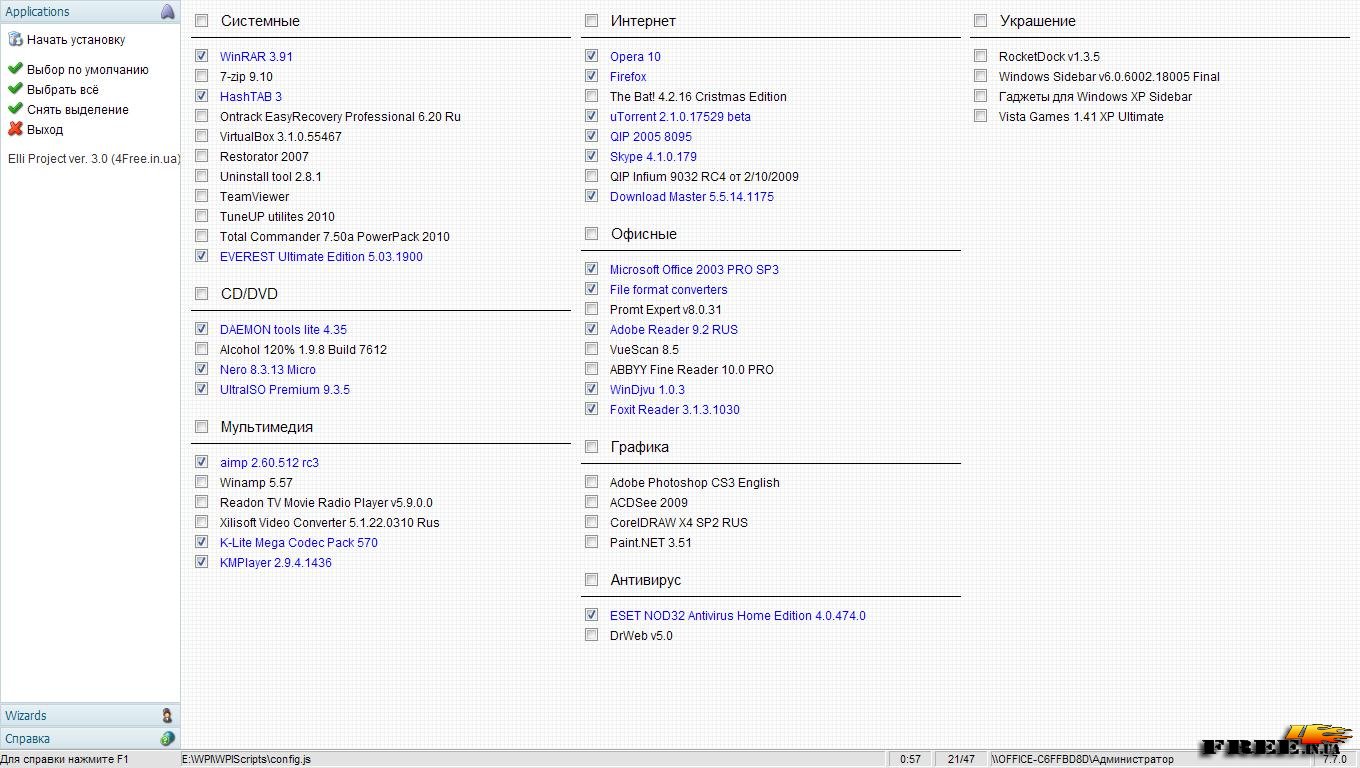Image resolution: width=1360 pixels, height=768 pixels.
Task: Check Adobe Photoshop CS3 English
Action: [592, 482]
